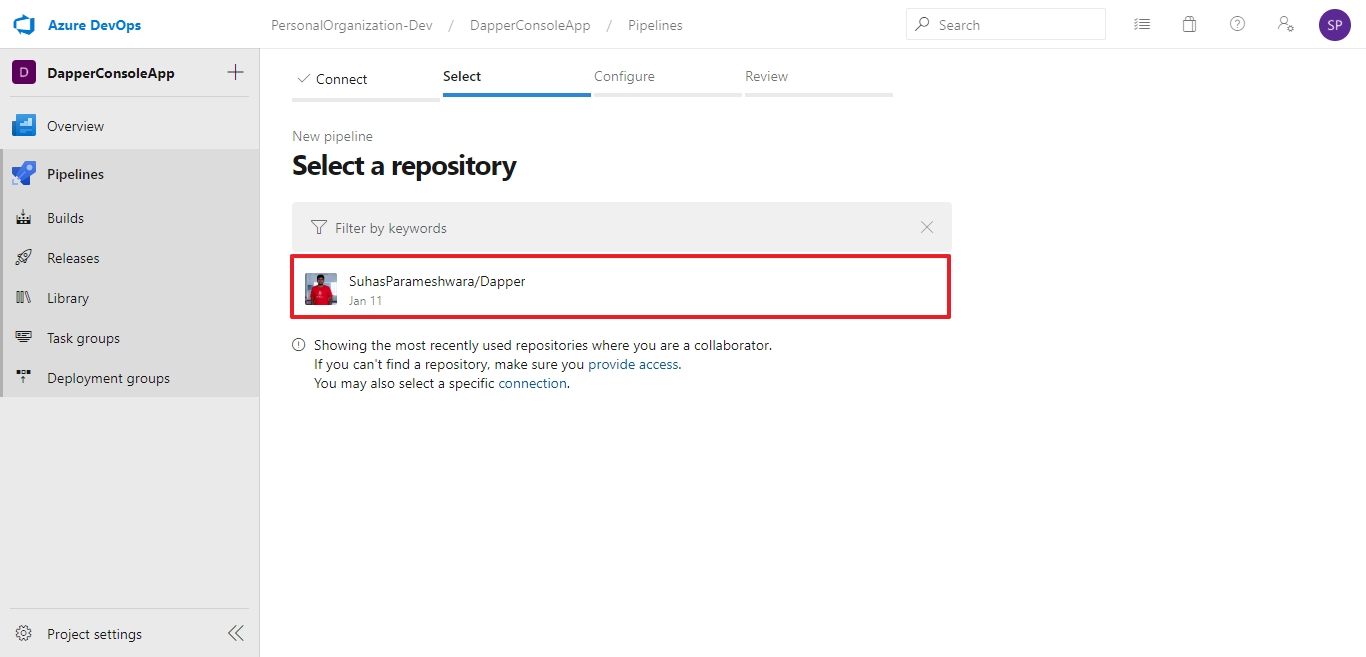1366x657 pixels.
Task: Open Deployment groups in the sidebar
Action: 129,378
